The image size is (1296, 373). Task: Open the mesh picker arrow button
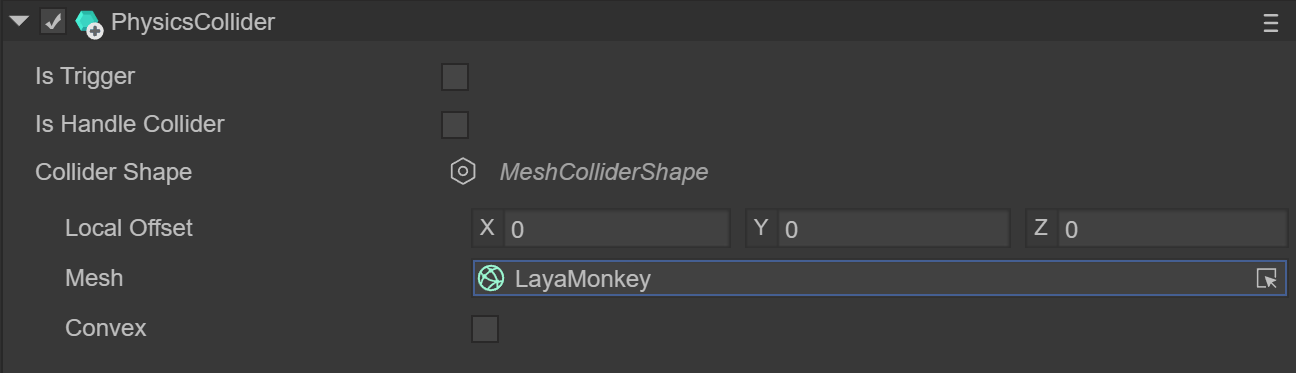[1267, 279]
